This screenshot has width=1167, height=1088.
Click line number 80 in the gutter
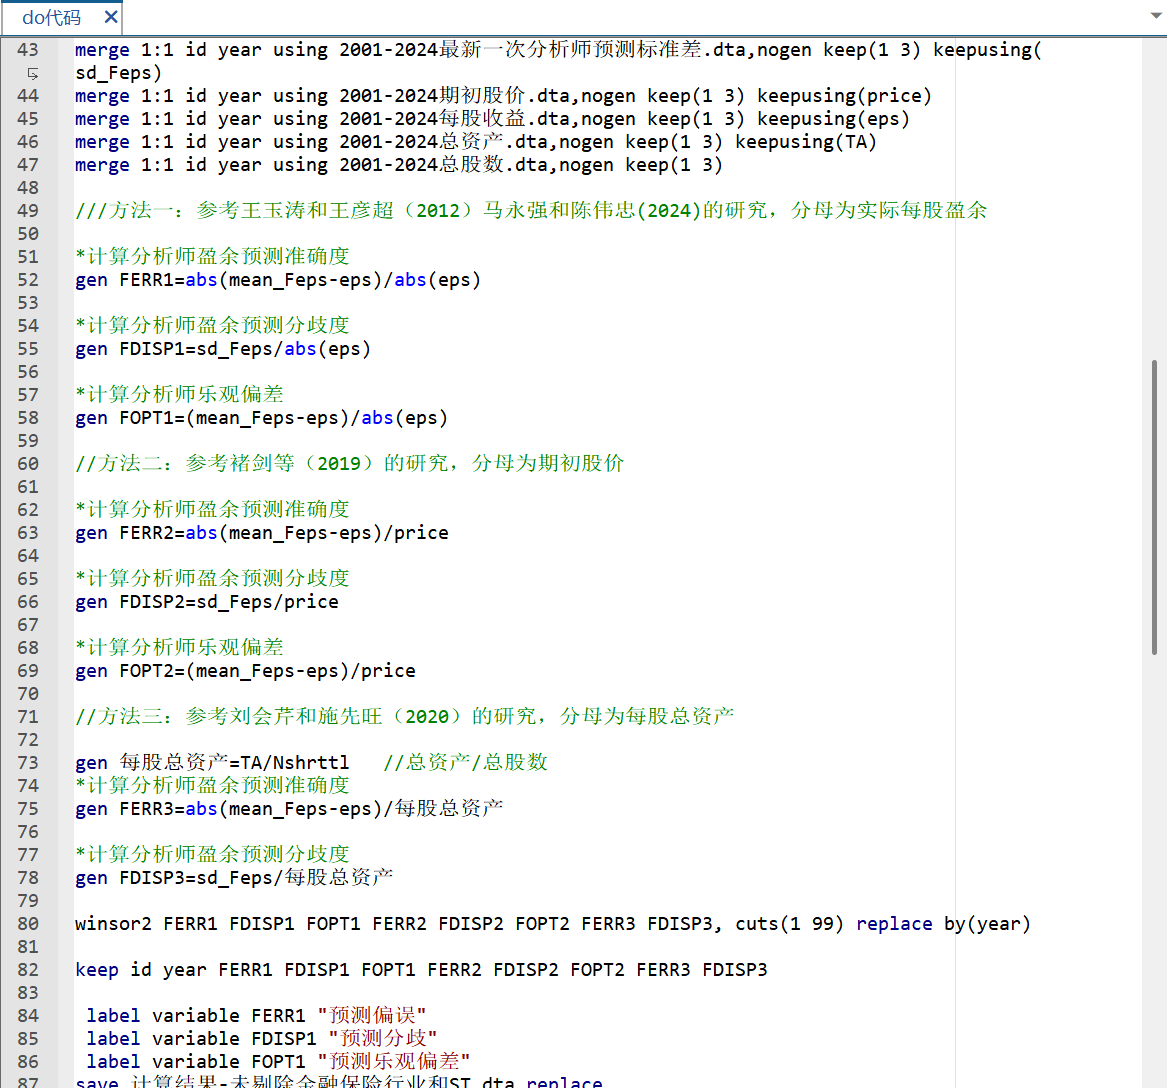[x=28, y=924]
